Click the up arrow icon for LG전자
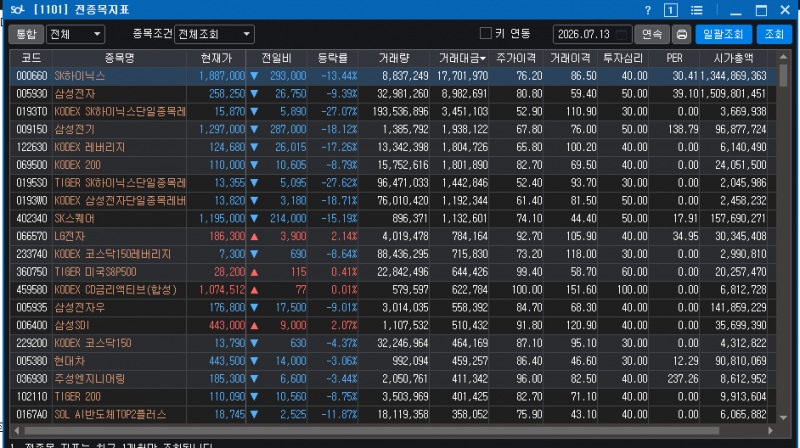 [254, 236]
